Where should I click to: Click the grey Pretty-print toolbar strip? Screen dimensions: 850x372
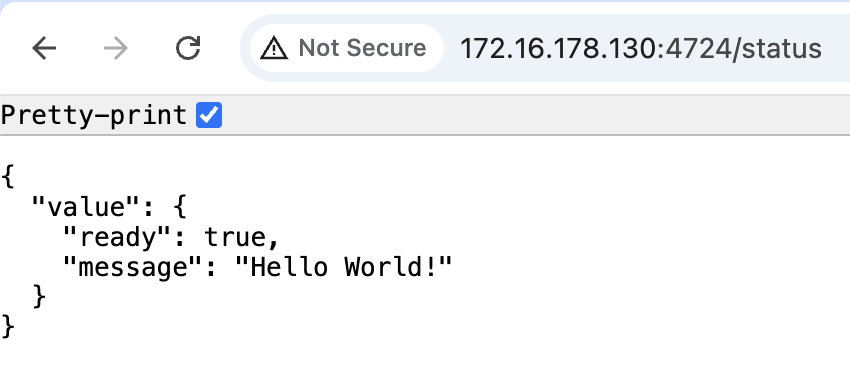click(x=425, y=115)
